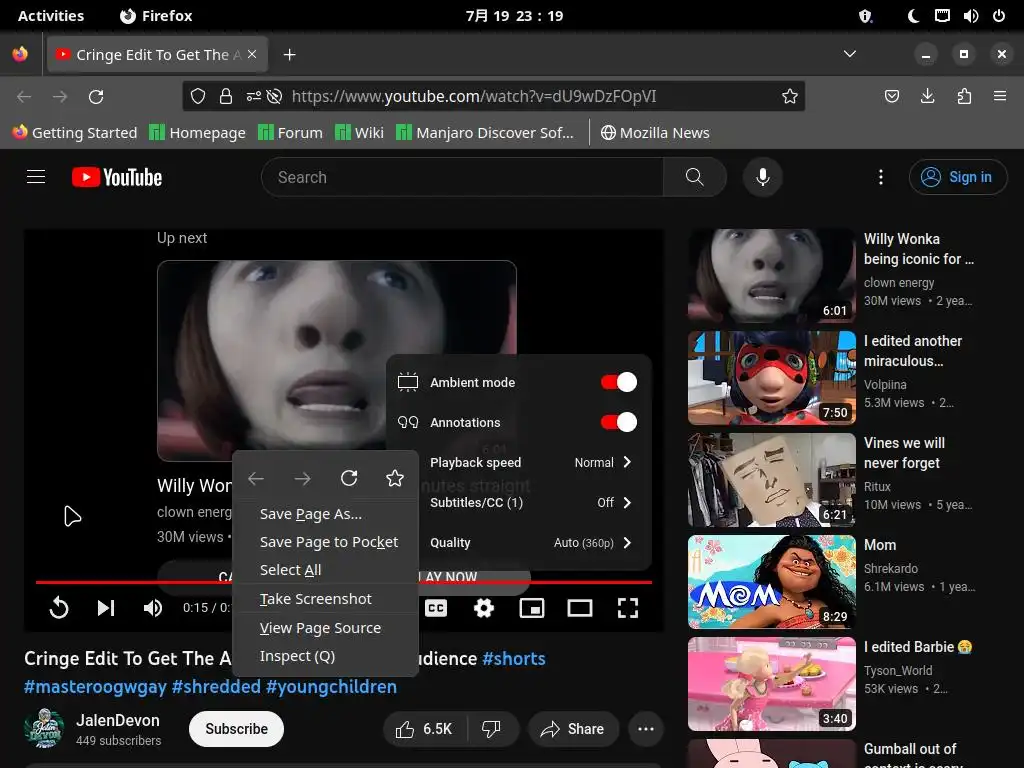Choose Save Page As… from context menu
Screen dimensions: 1024x768
click(325, 514)
